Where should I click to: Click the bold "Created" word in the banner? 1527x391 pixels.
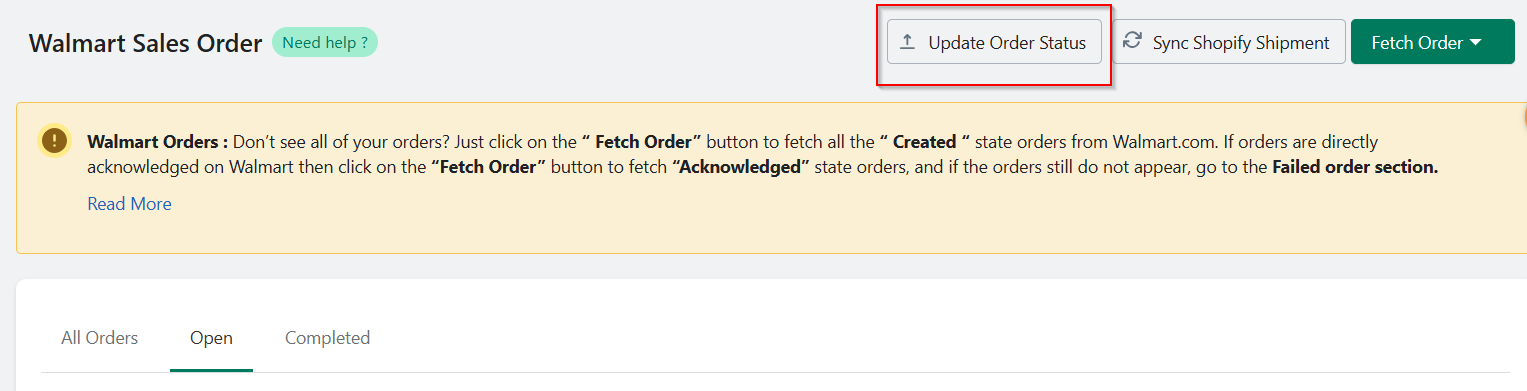[924, 142]
